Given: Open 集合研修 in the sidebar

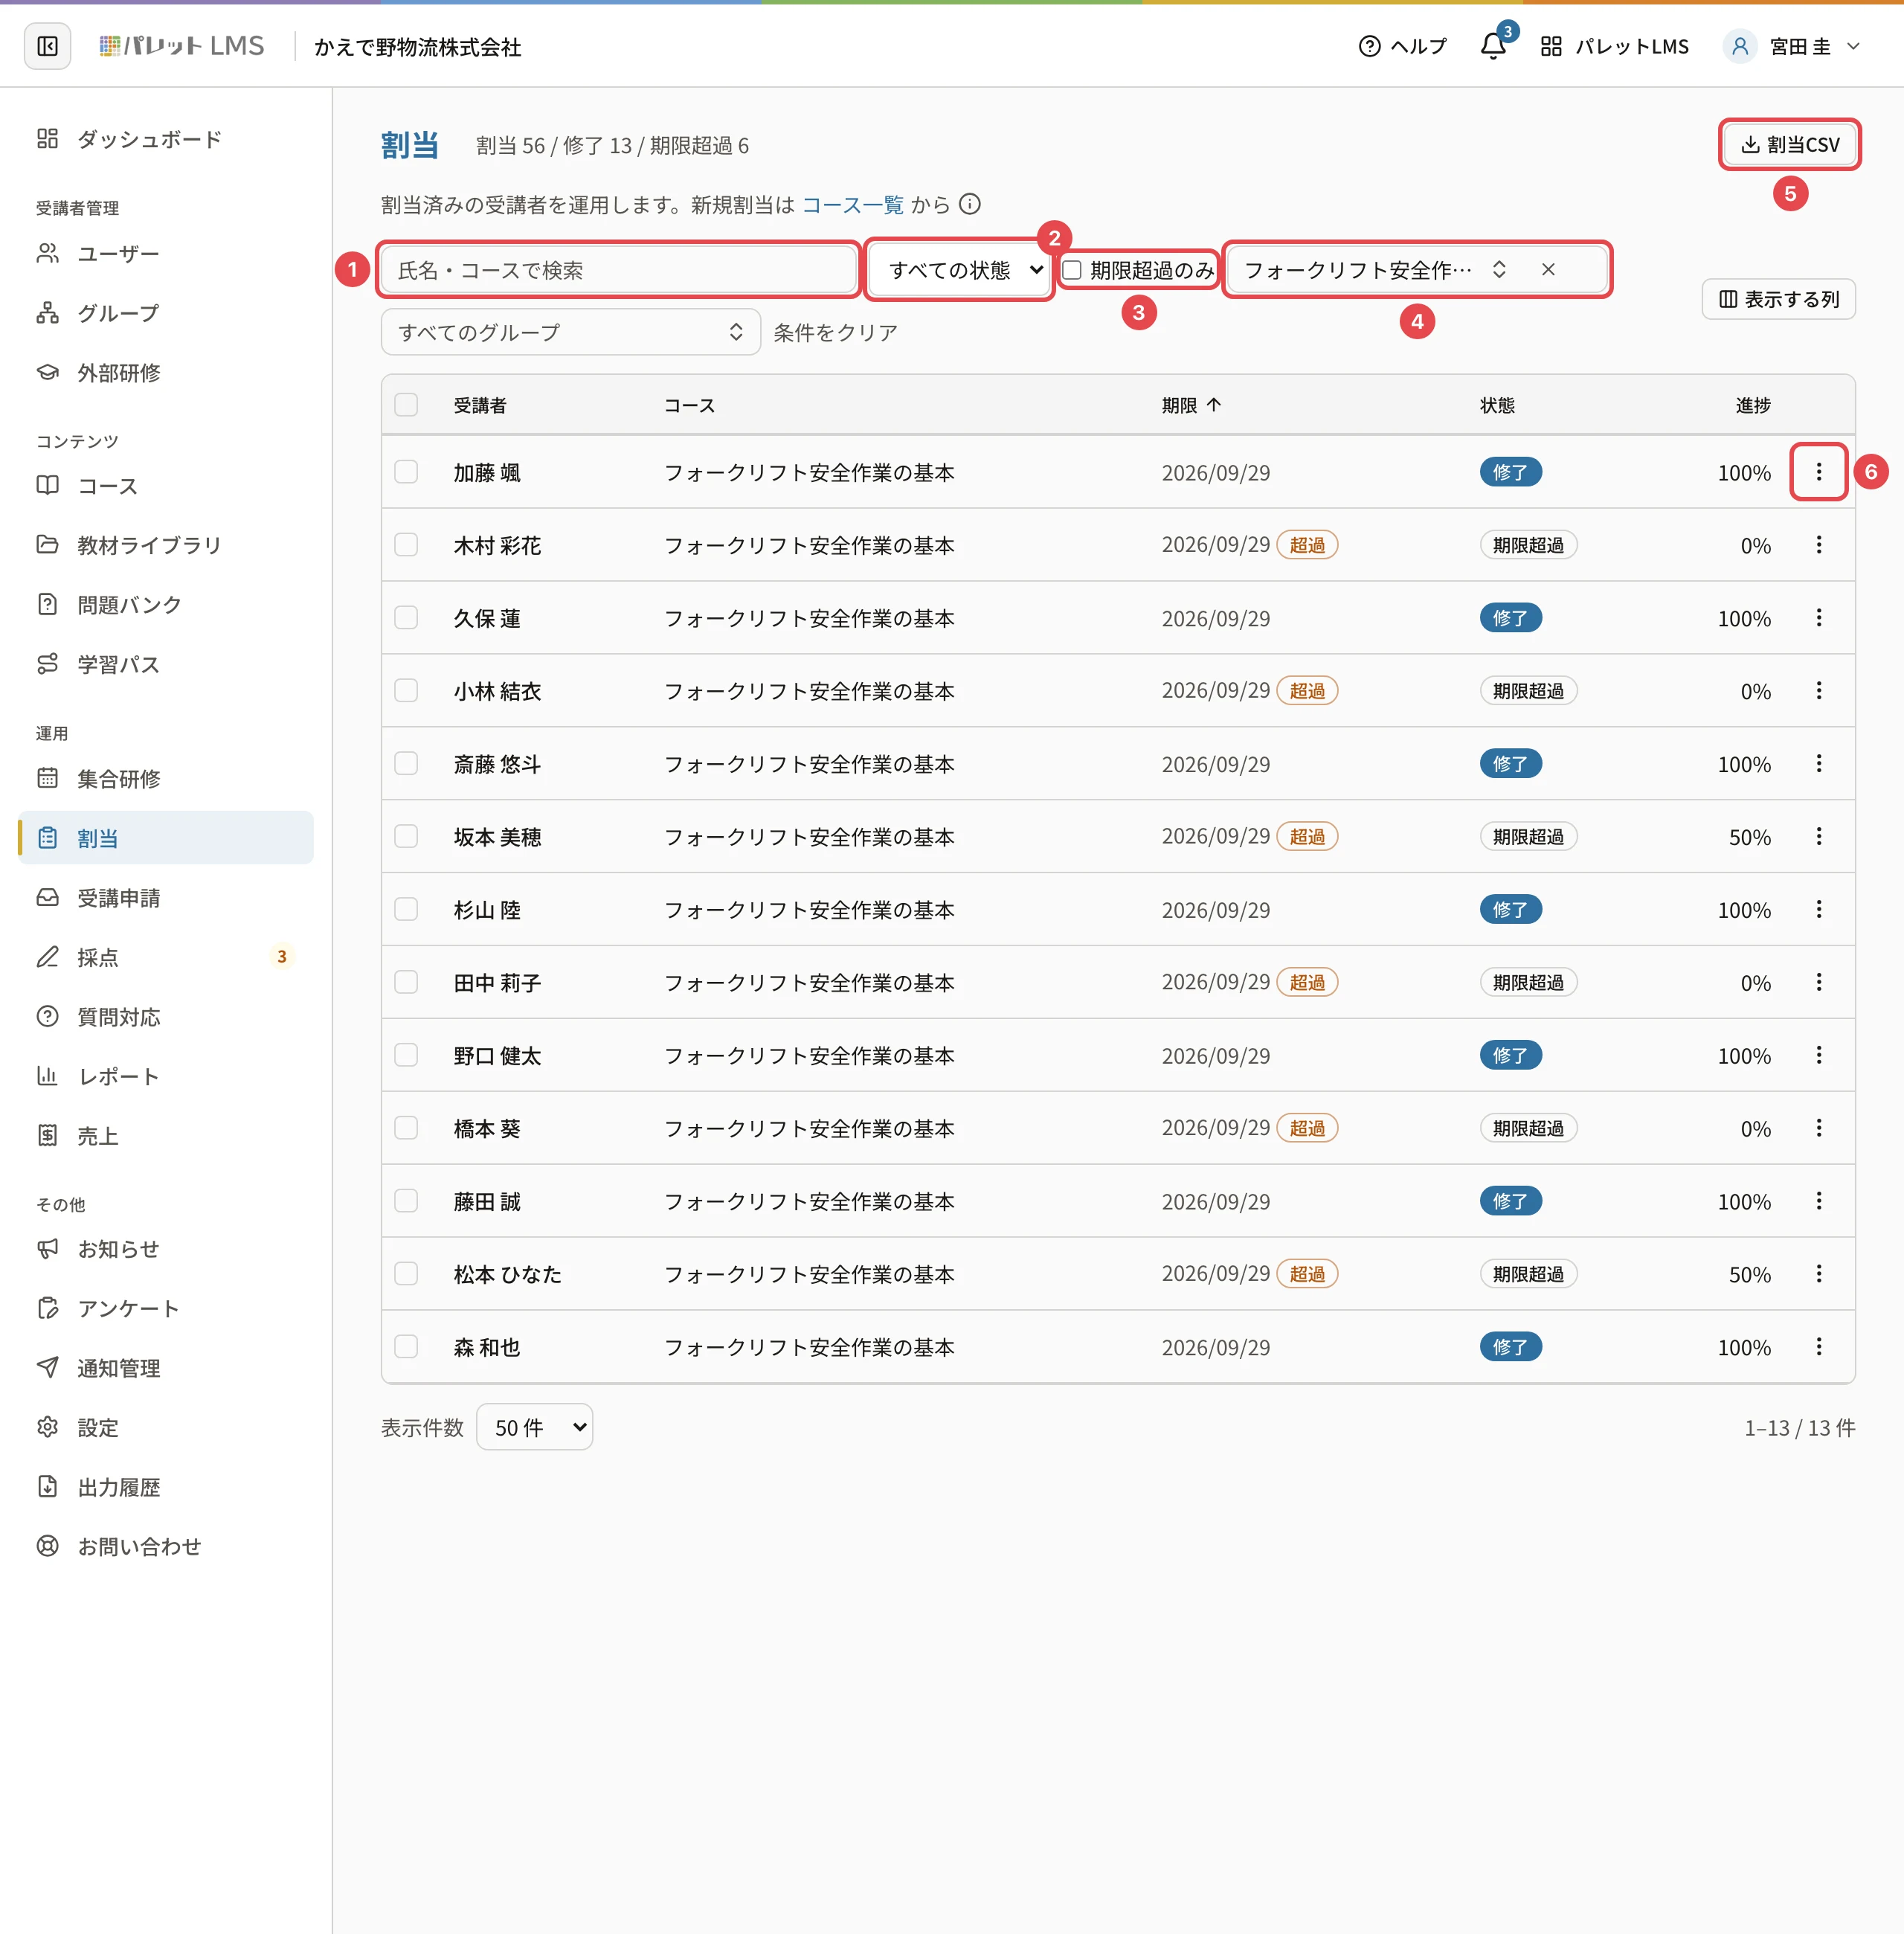Looking at the screenshot, I should [x=166, y=779].
